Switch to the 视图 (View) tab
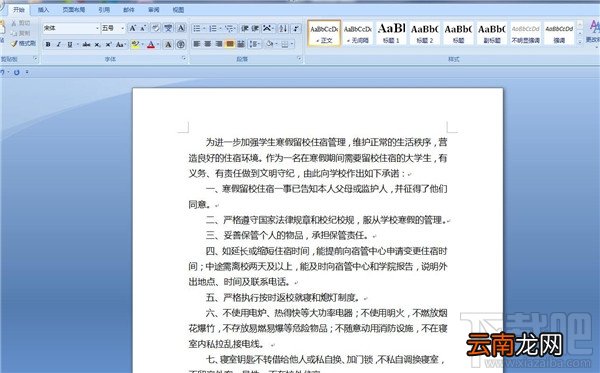Viewport: 600px width, 373px height. [x=178, y=10]
